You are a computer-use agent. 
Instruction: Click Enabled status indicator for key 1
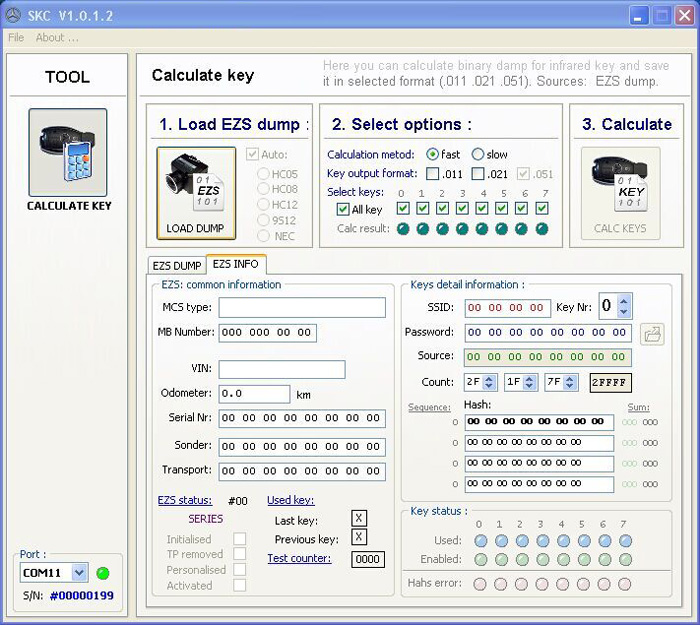coord(501,559)
